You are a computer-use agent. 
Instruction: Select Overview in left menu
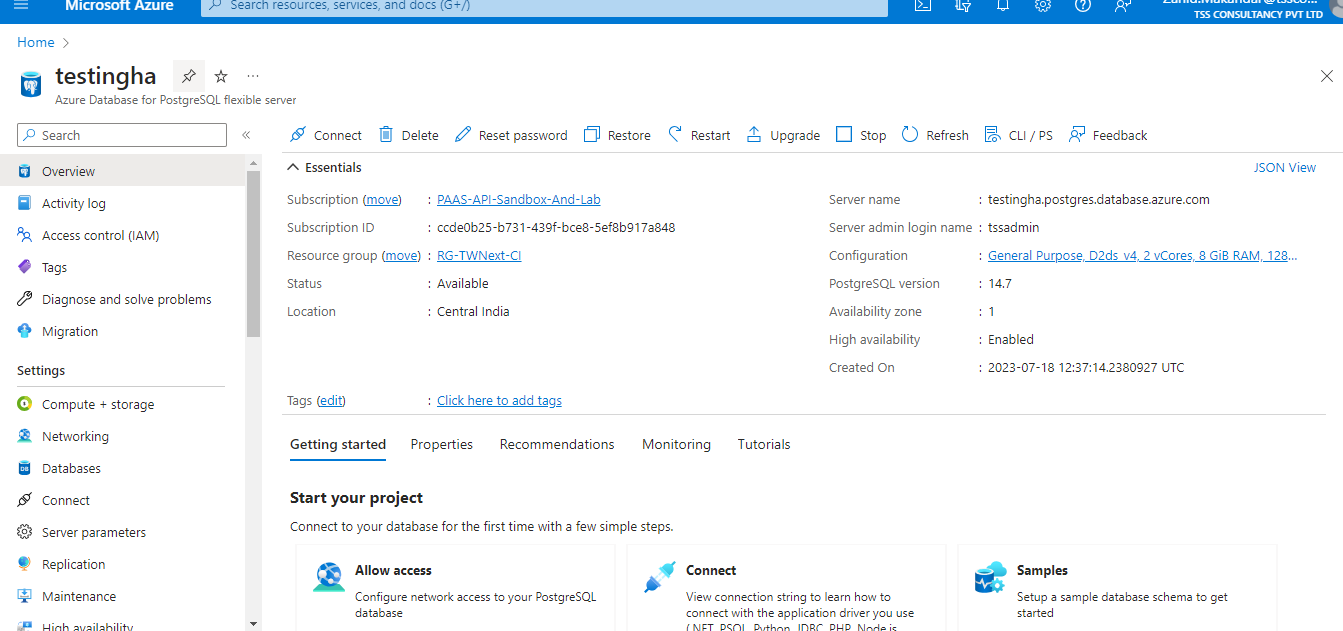(122, 172)
